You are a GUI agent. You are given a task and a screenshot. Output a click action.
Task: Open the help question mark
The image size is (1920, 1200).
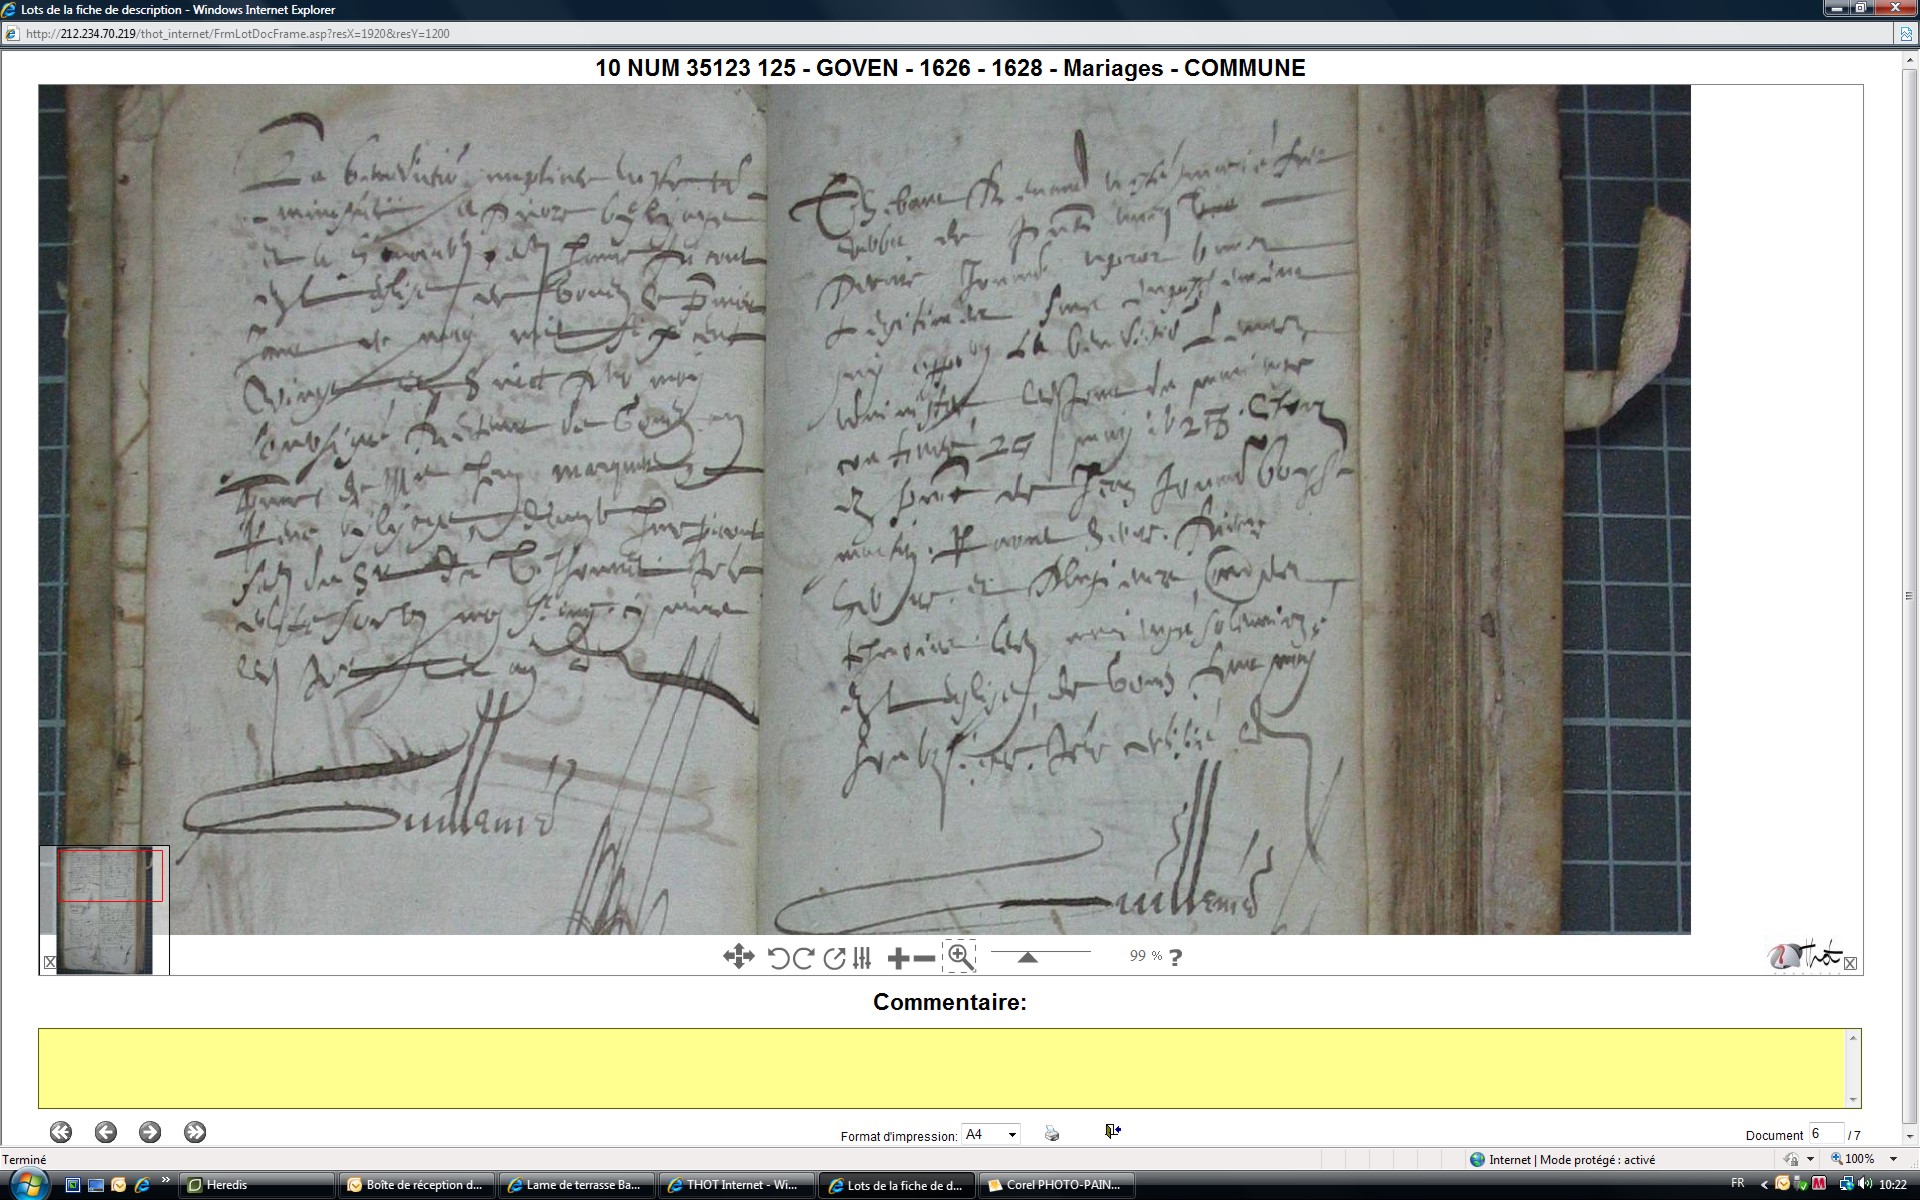(x=1175, y=958)
